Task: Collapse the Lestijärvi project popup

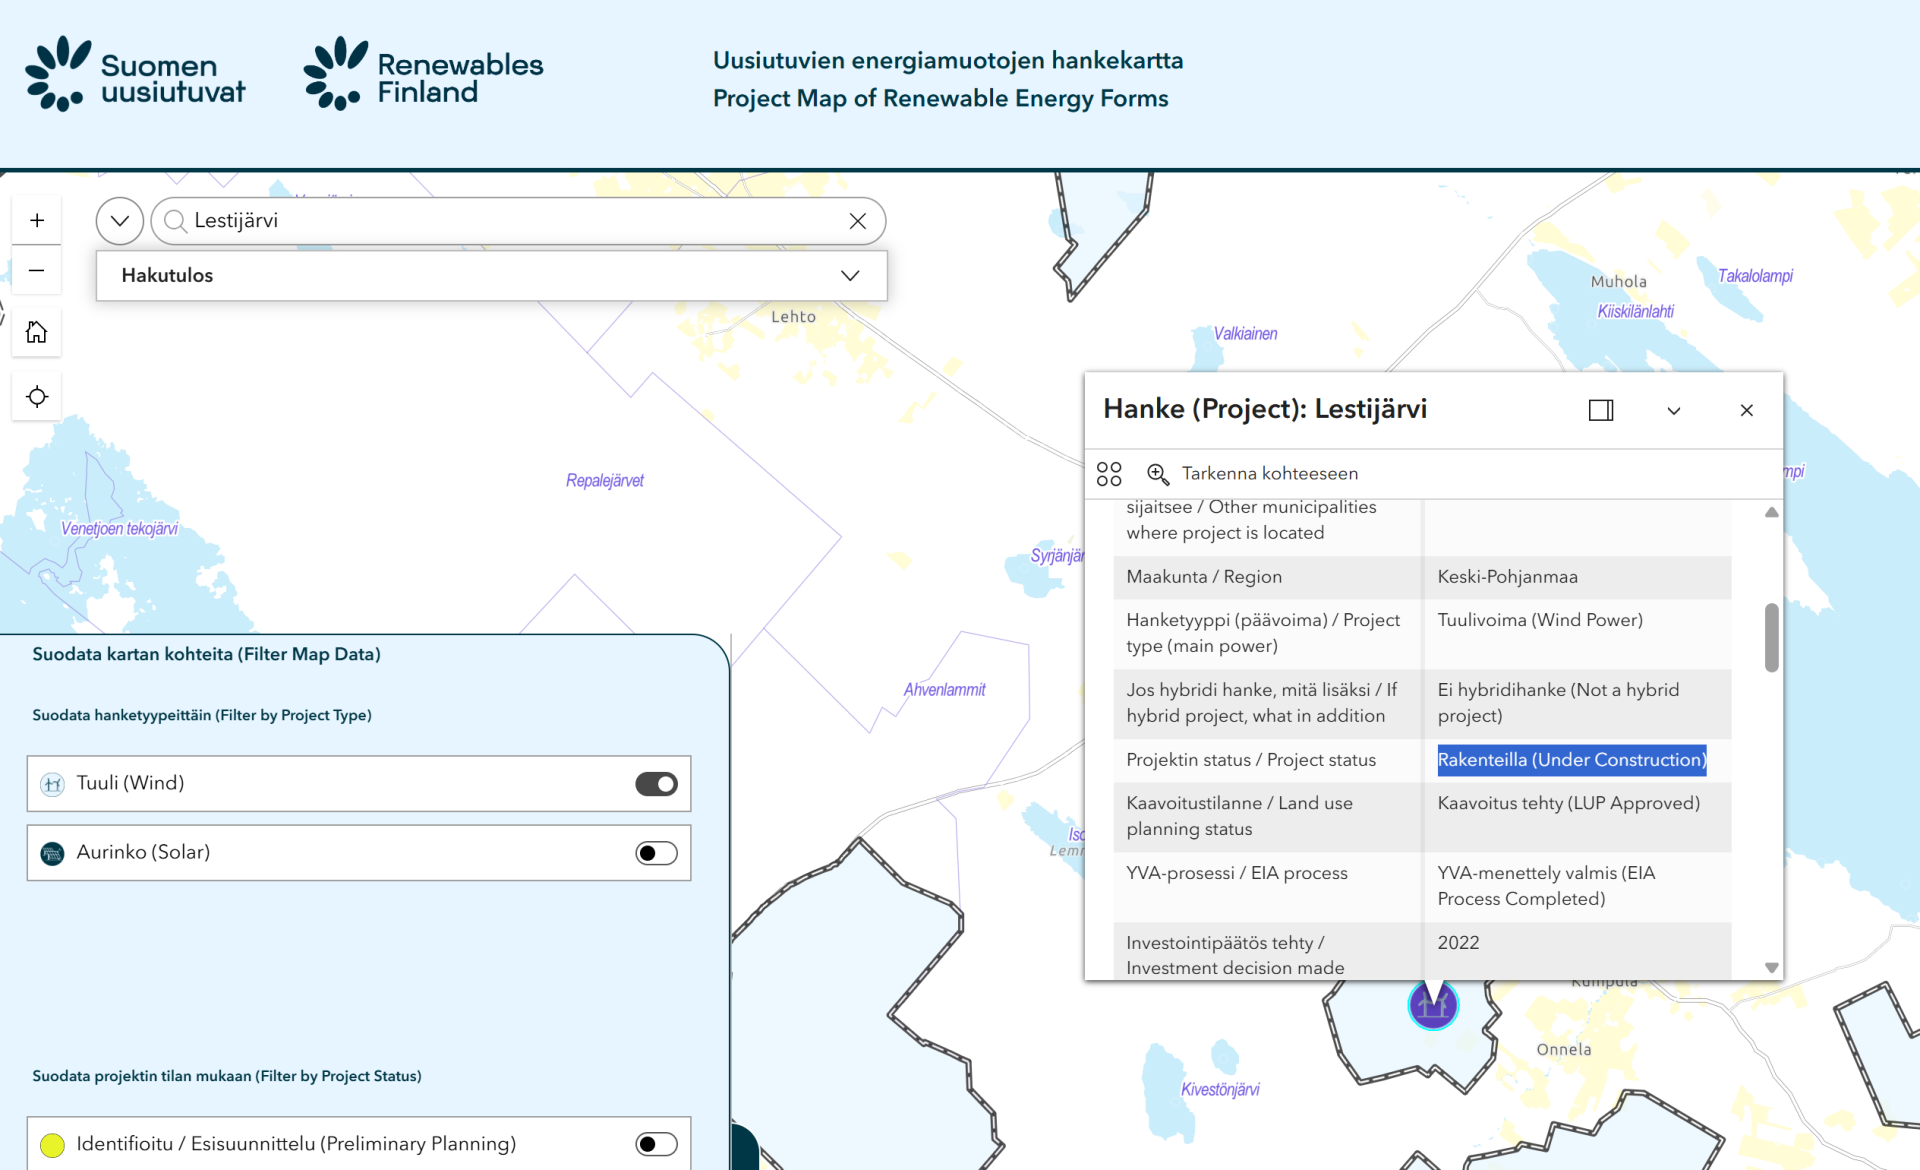Action: click(x=1673, y=410)
